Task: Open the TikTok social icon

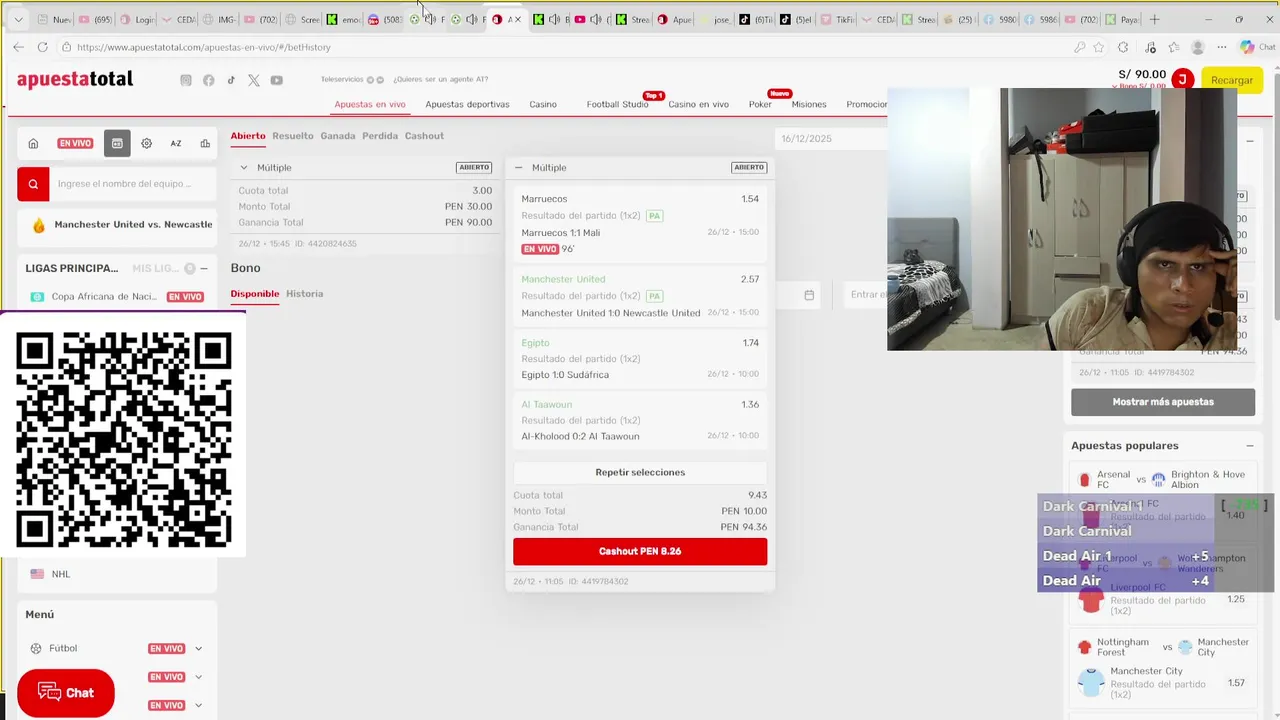Action: pos(231,80)
